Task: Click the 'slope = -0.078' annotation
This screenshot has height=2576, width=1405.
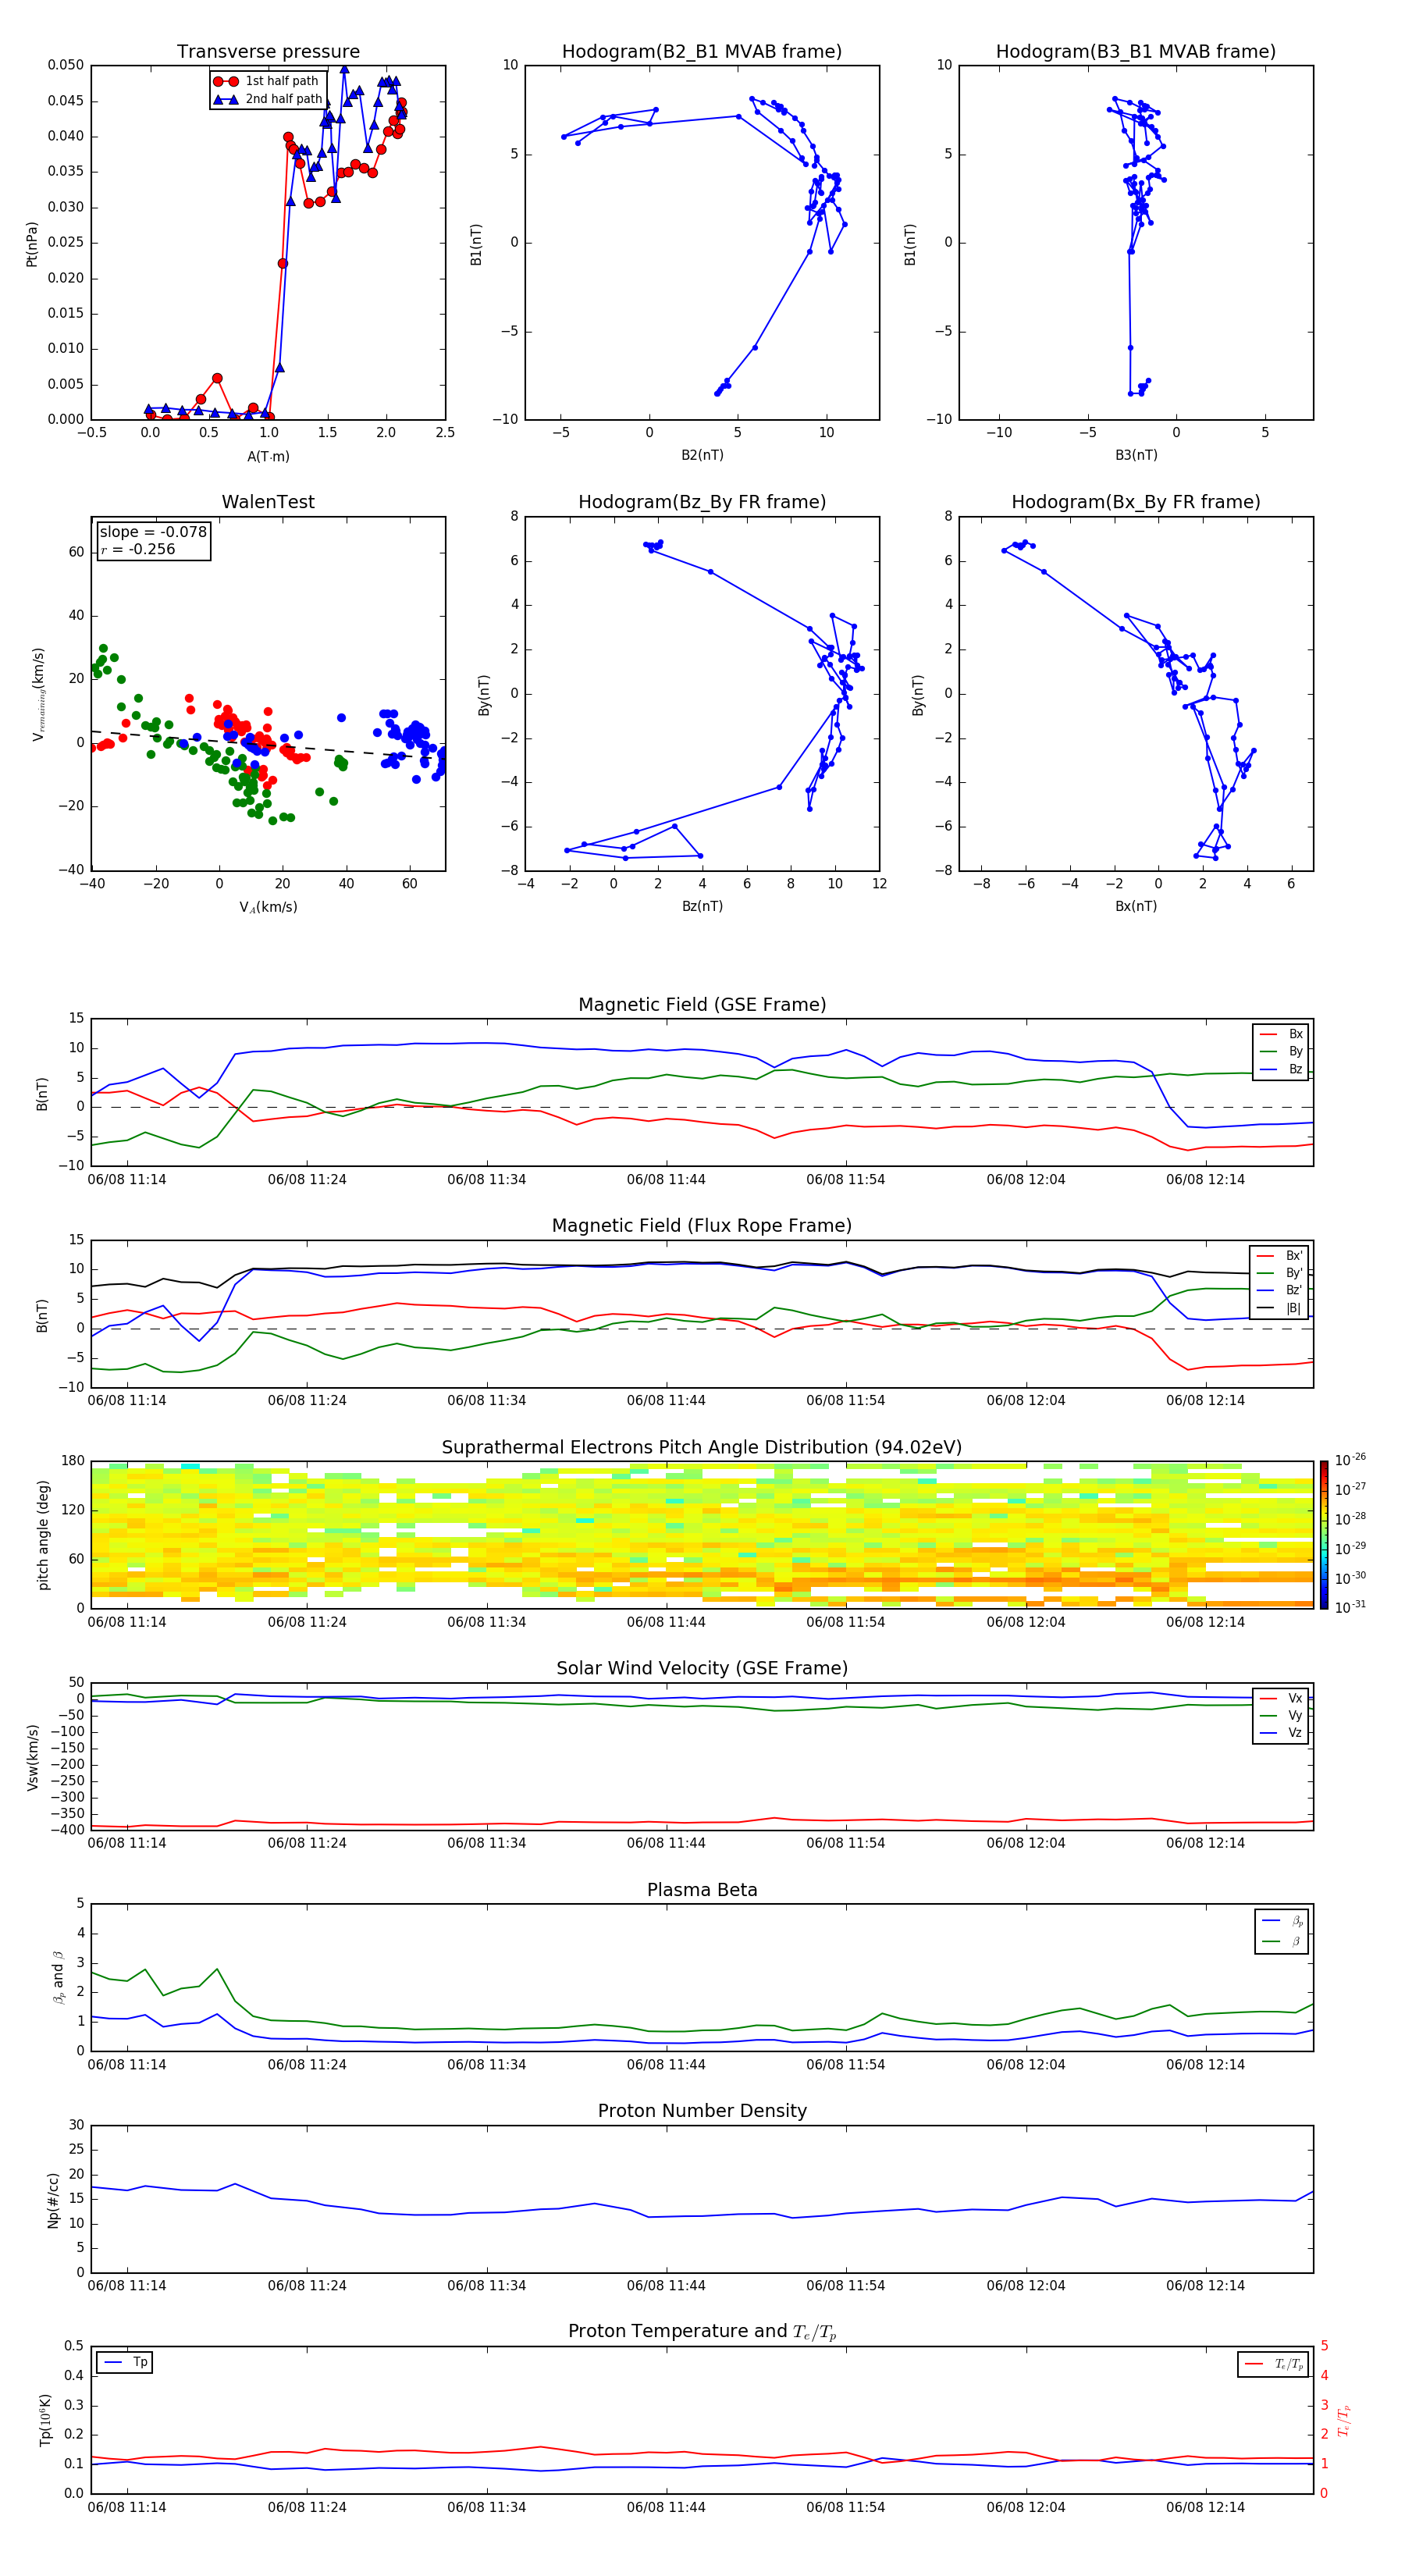Action: (153, 532)
